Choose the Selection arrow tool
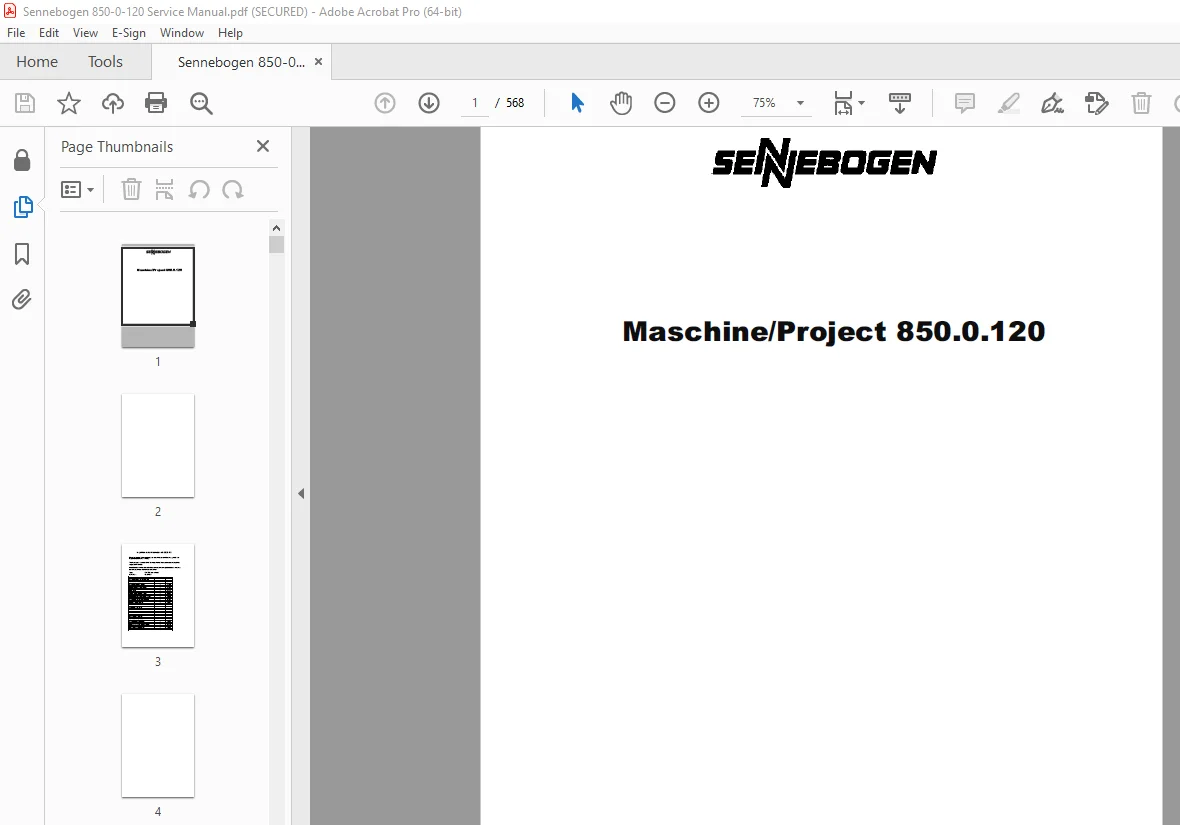 (x=577, y=103)
